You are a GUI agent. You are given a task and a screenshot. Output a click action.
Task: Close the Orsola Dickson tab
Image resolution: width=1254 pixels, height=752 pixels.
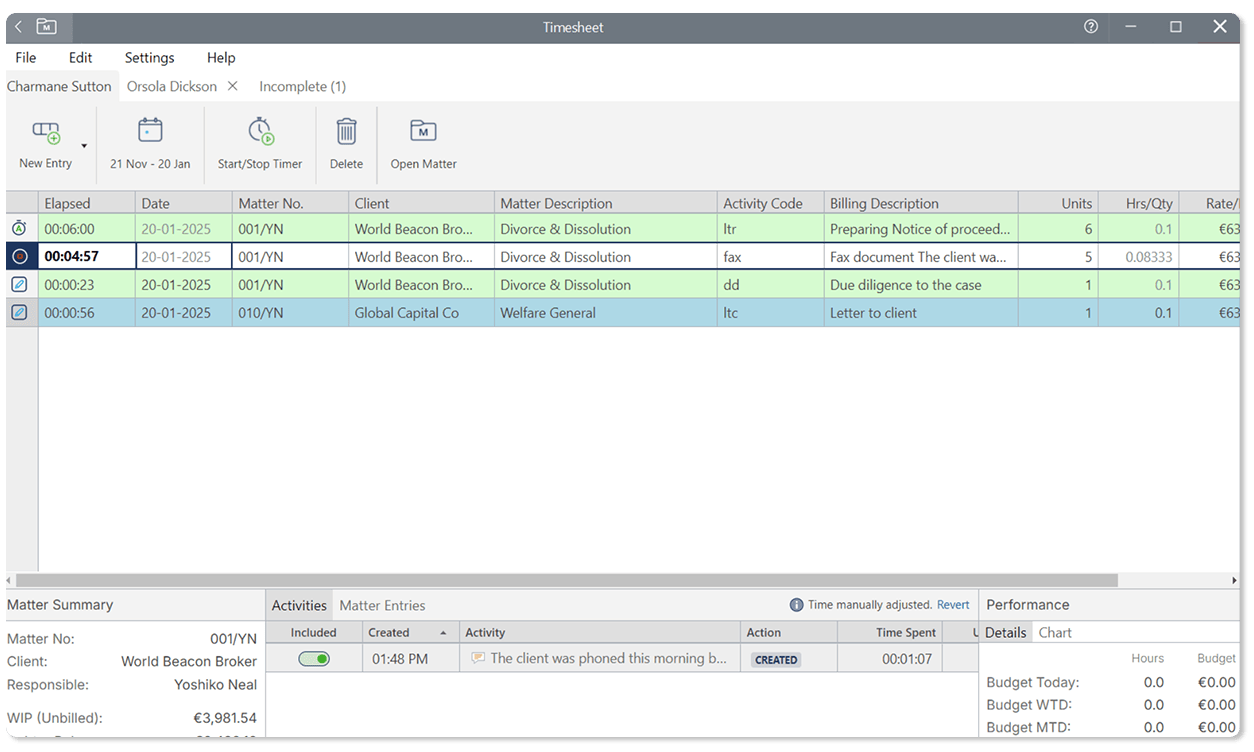233,86
